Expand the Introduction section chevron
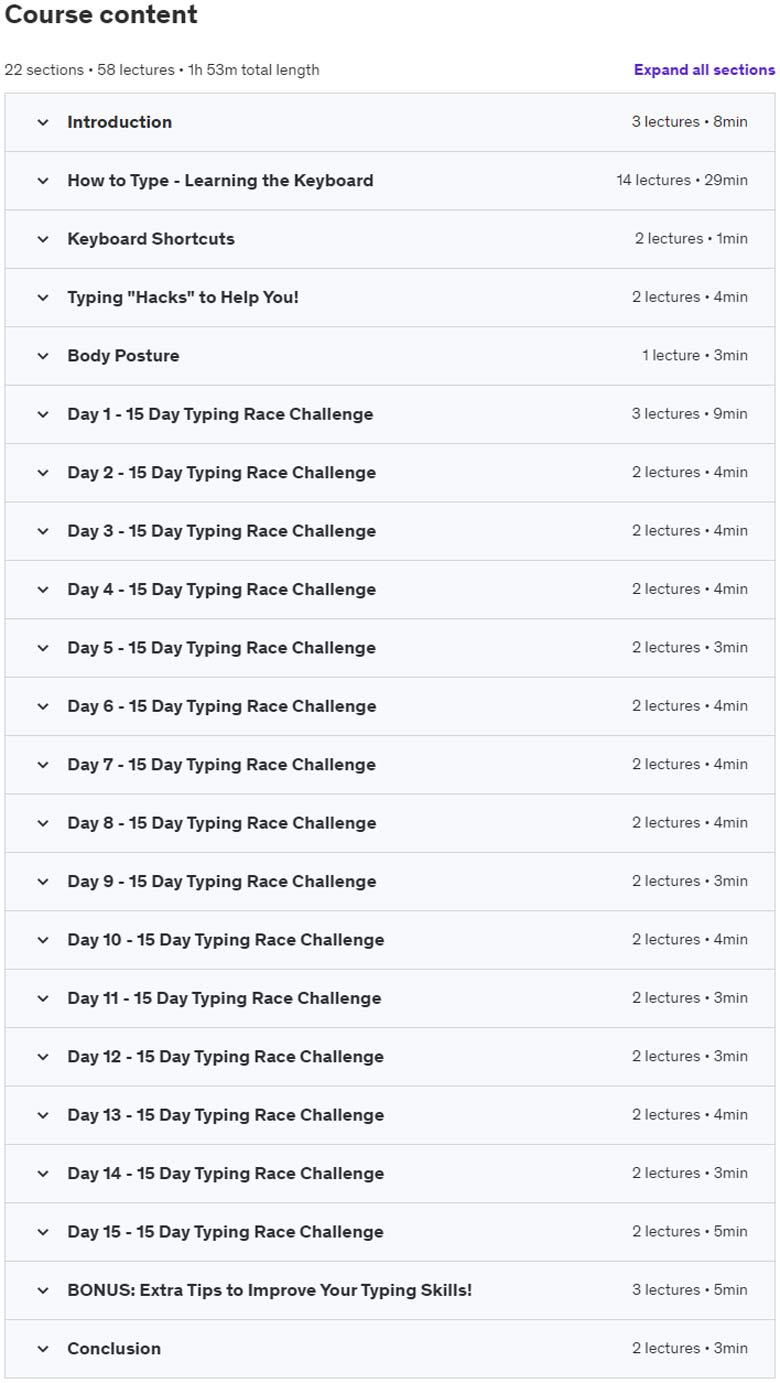This screenshot has height=1383, width=780. point(43,122)
